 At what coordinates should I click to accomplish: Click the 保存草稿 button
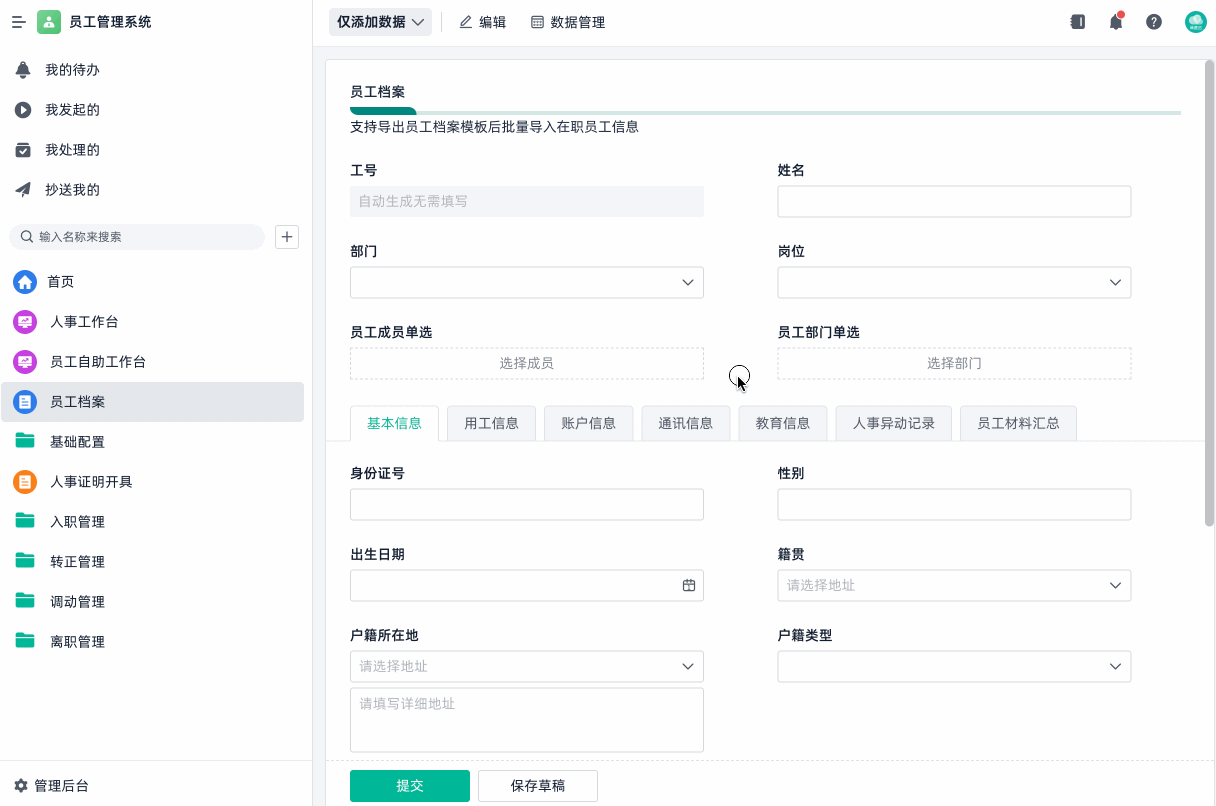click(x=538, y=786)
